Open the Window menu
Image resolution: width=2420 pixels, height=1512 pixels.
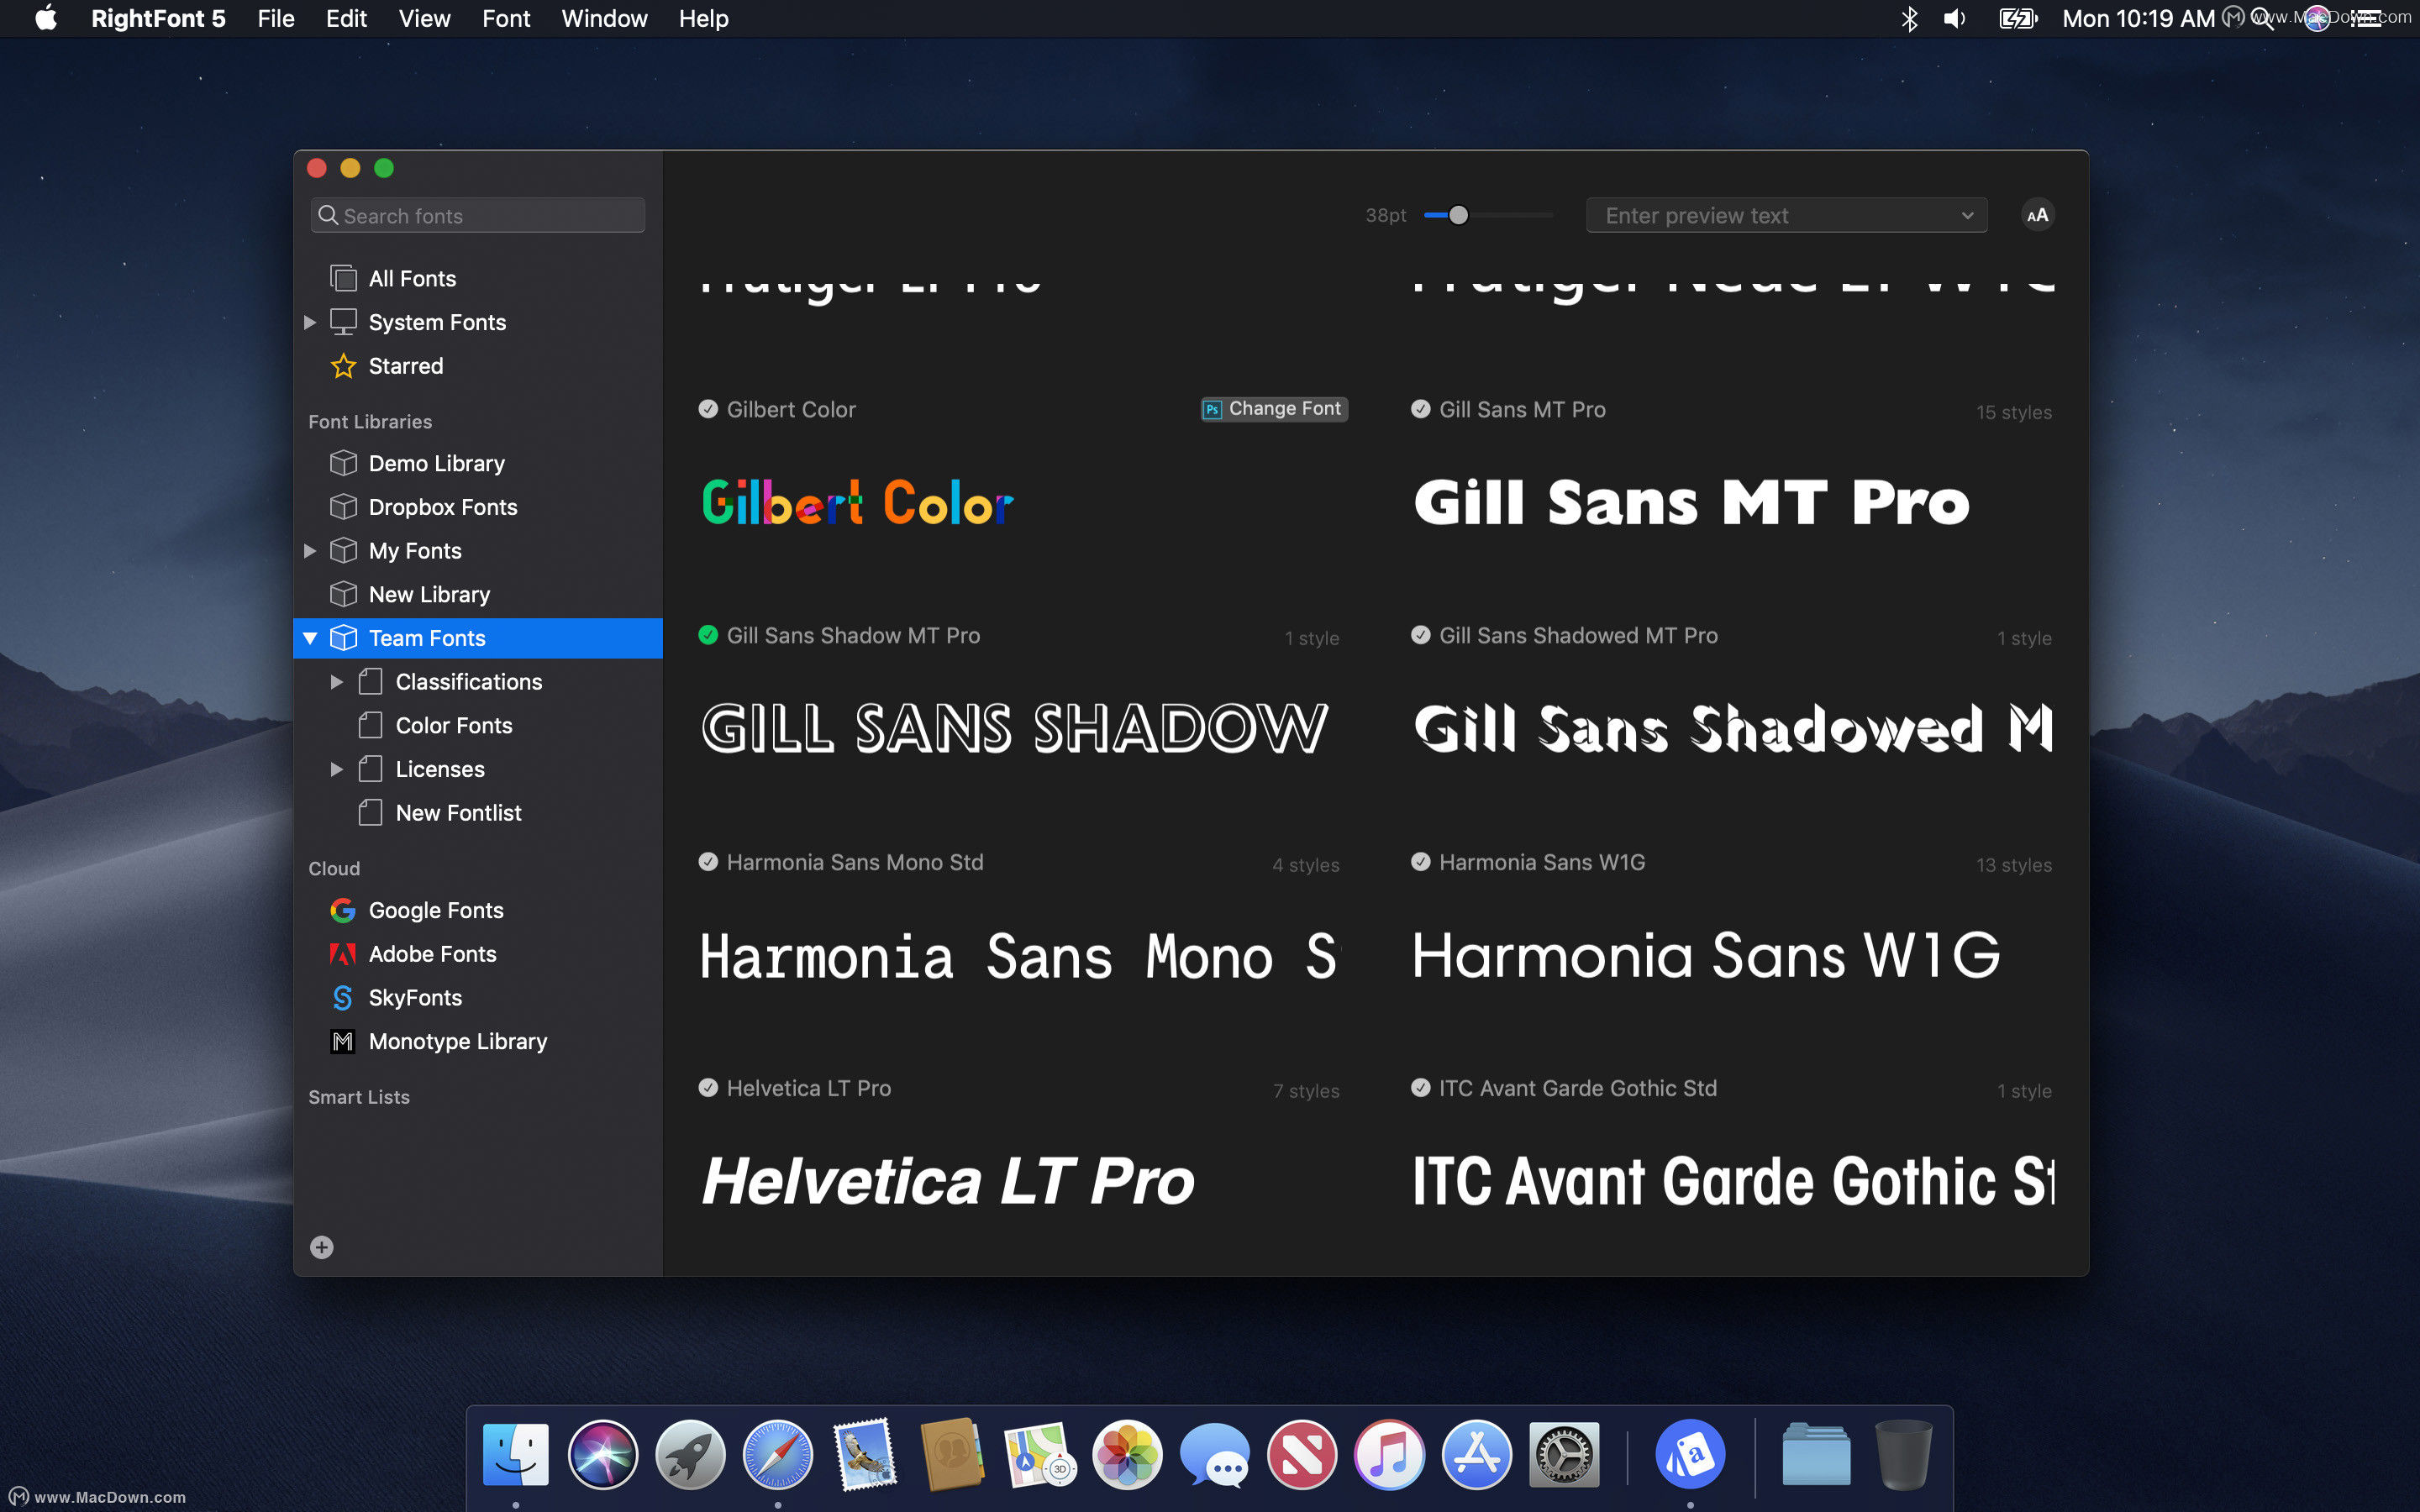pos(604,19)
